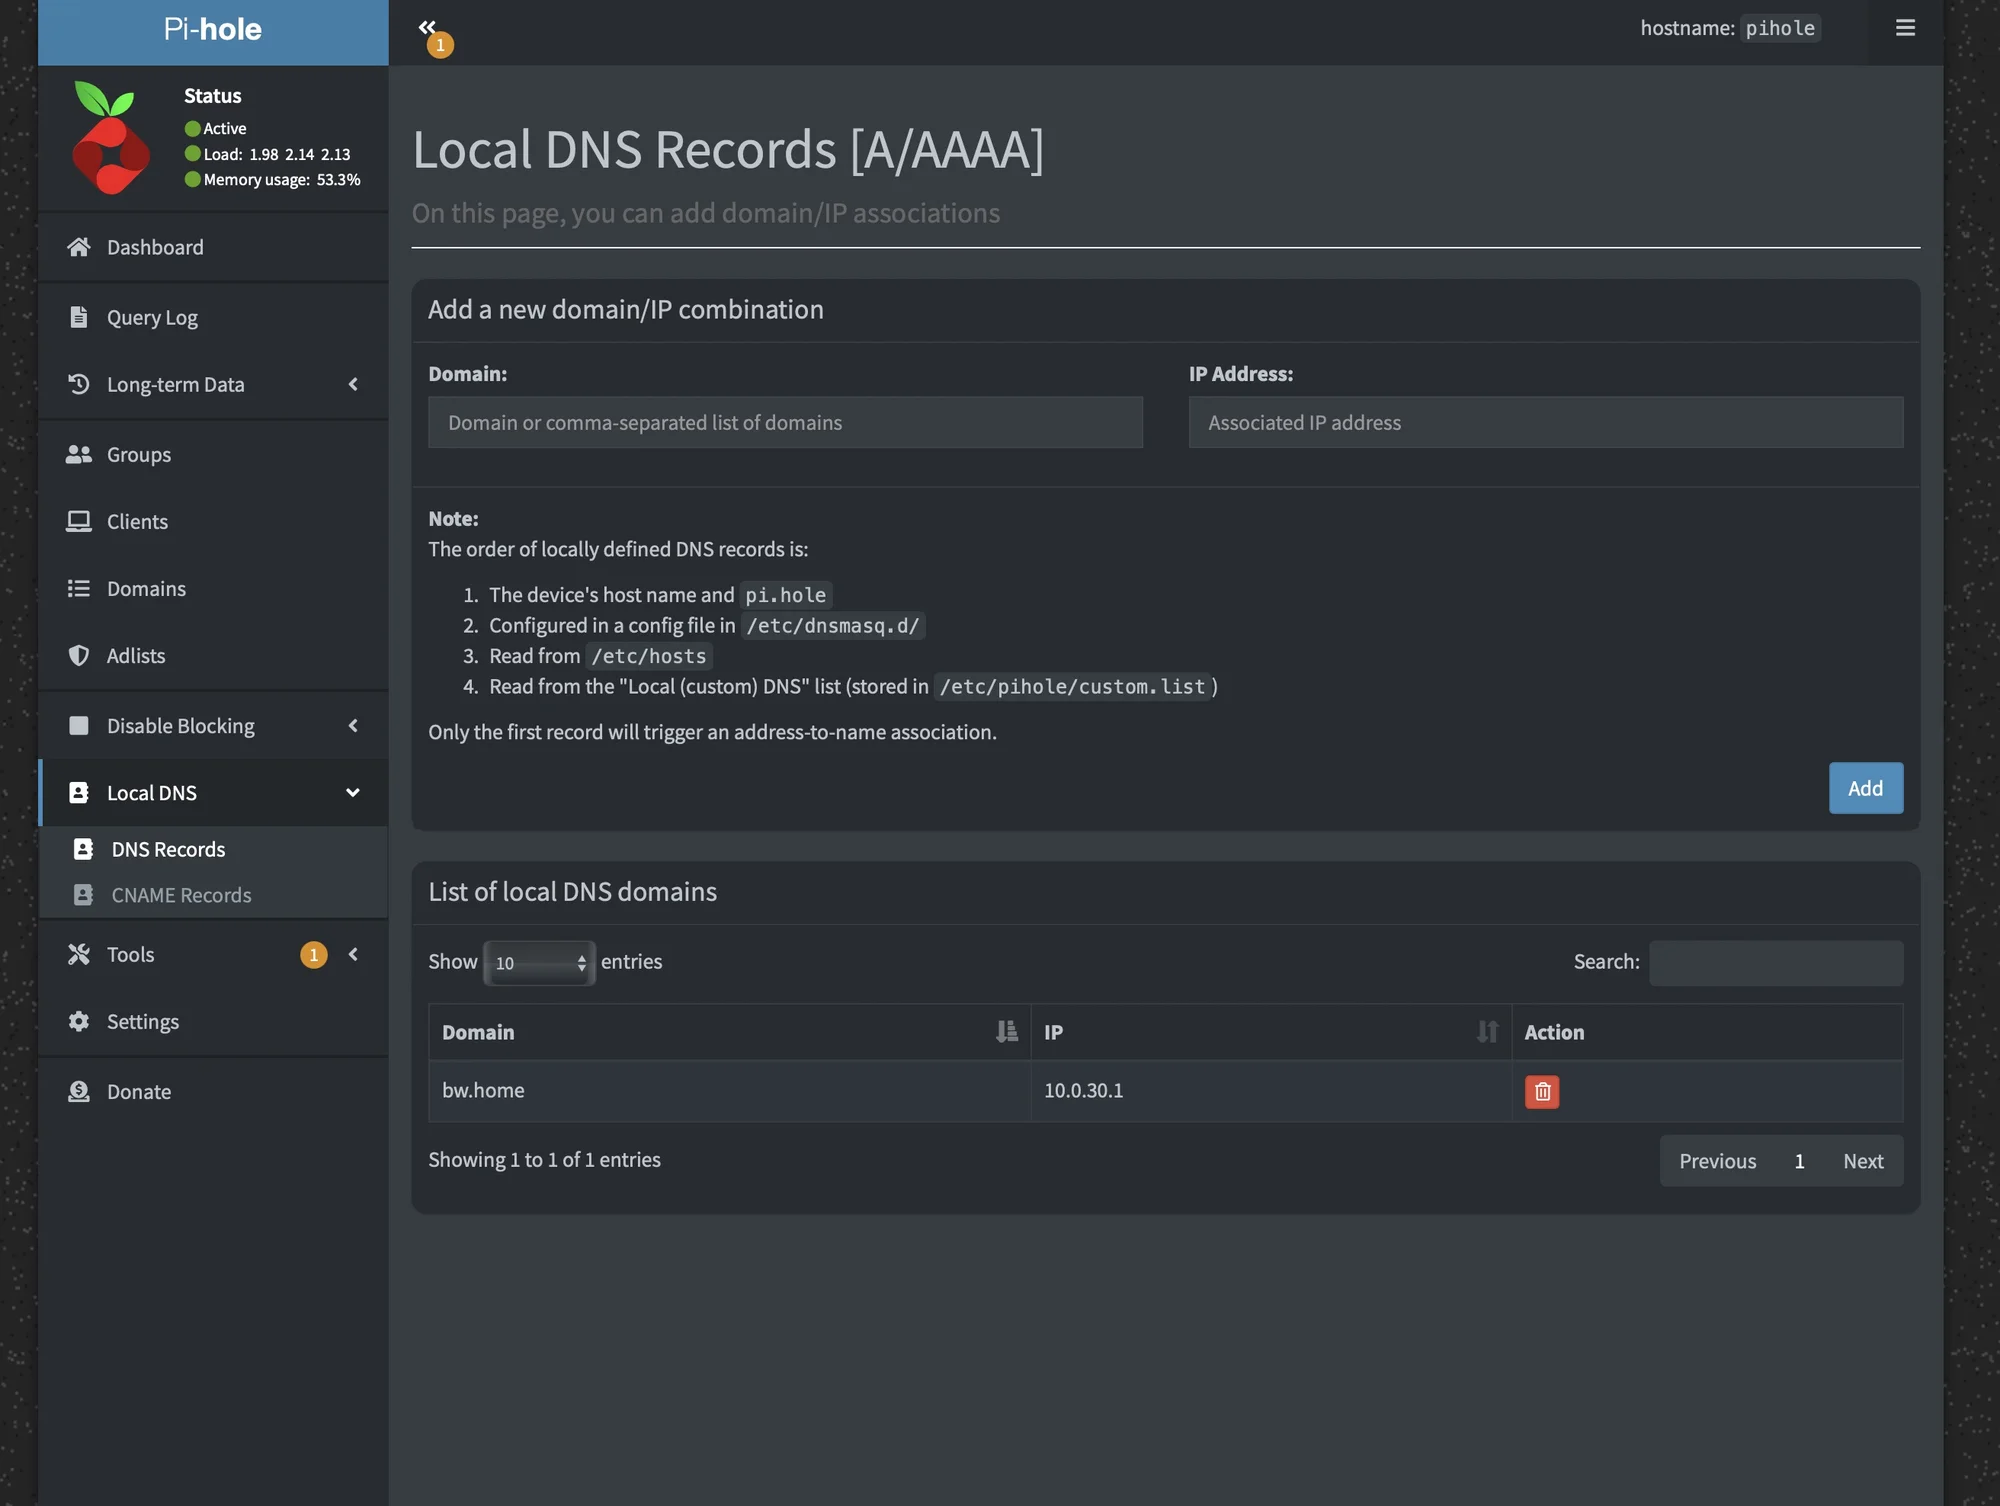Open the Adlists page
Screen dimensions: 2000x1506
213,655
